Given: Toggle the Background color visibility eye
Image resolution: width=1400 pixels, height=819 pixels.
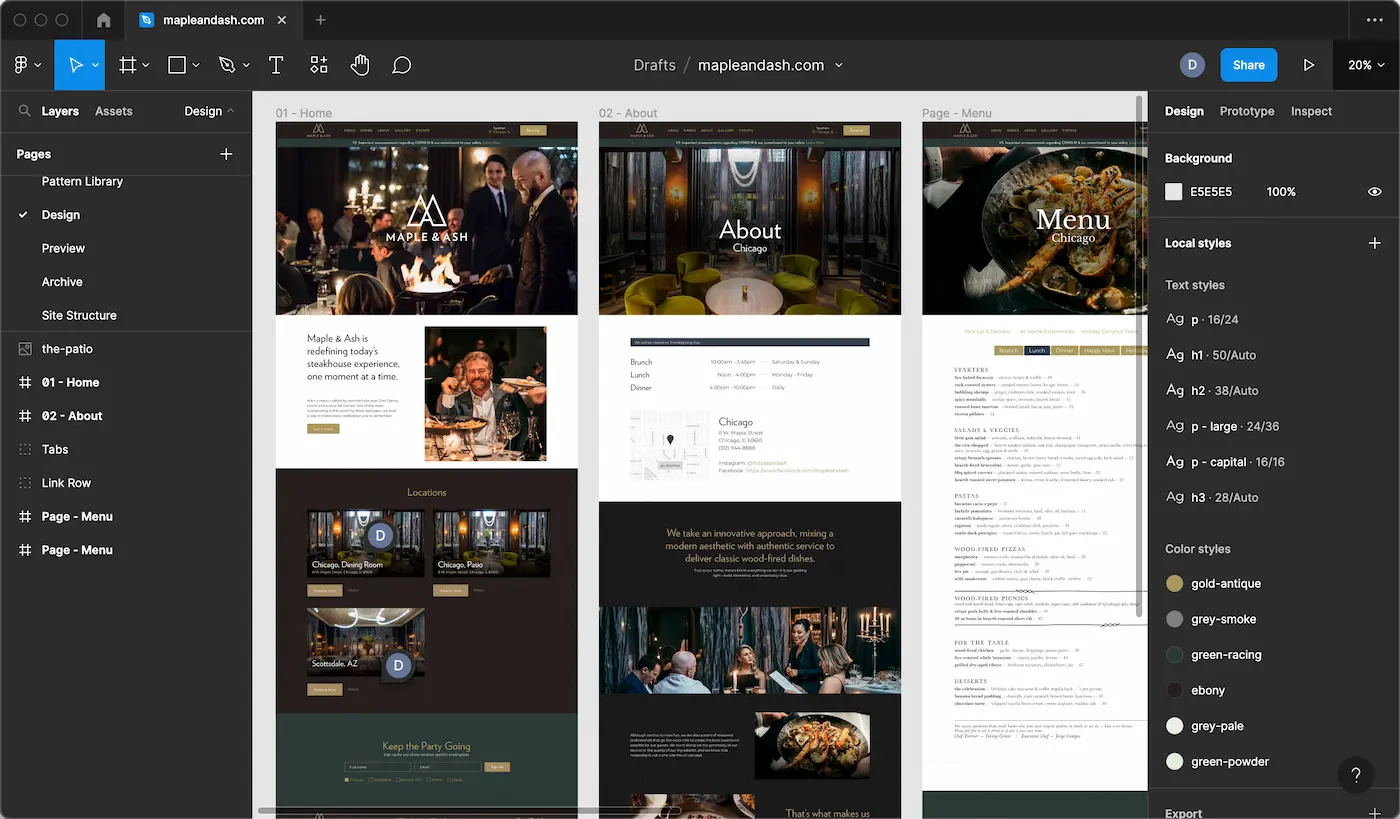Looking at the screenshot, I should 1375,192.
